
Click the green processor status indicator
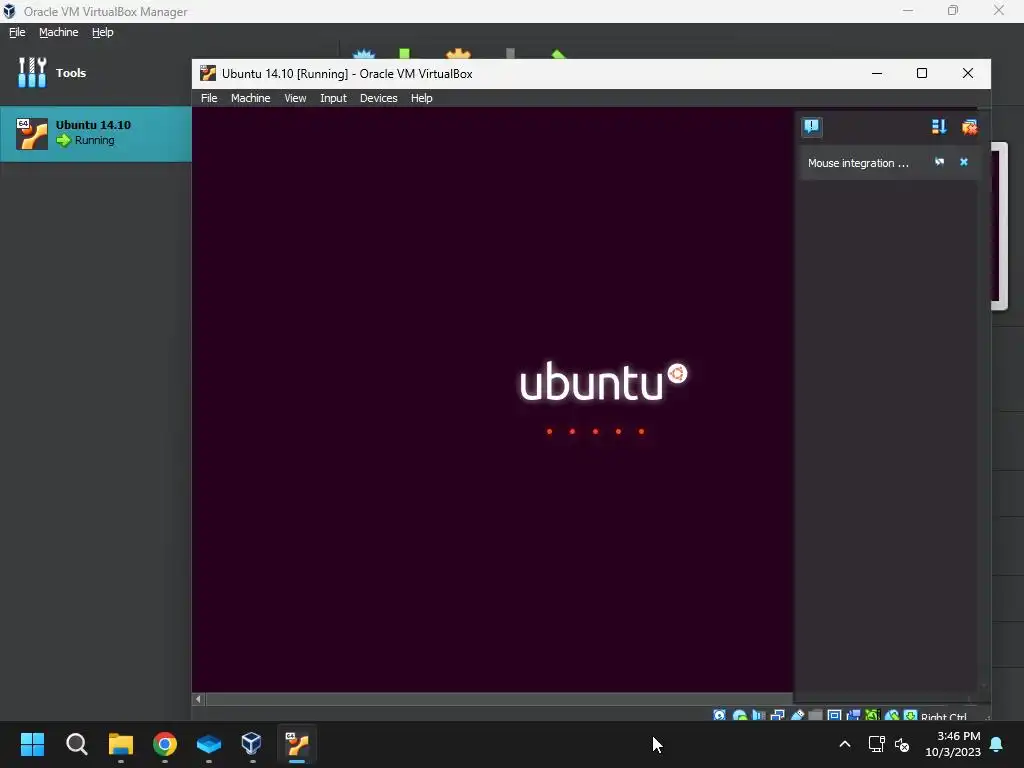click(872, 715)
